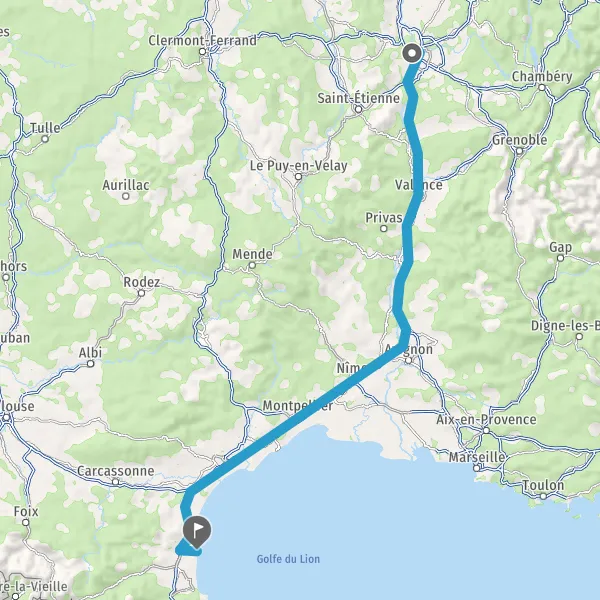Click the Golfe du Lion label

coord(288,559)
